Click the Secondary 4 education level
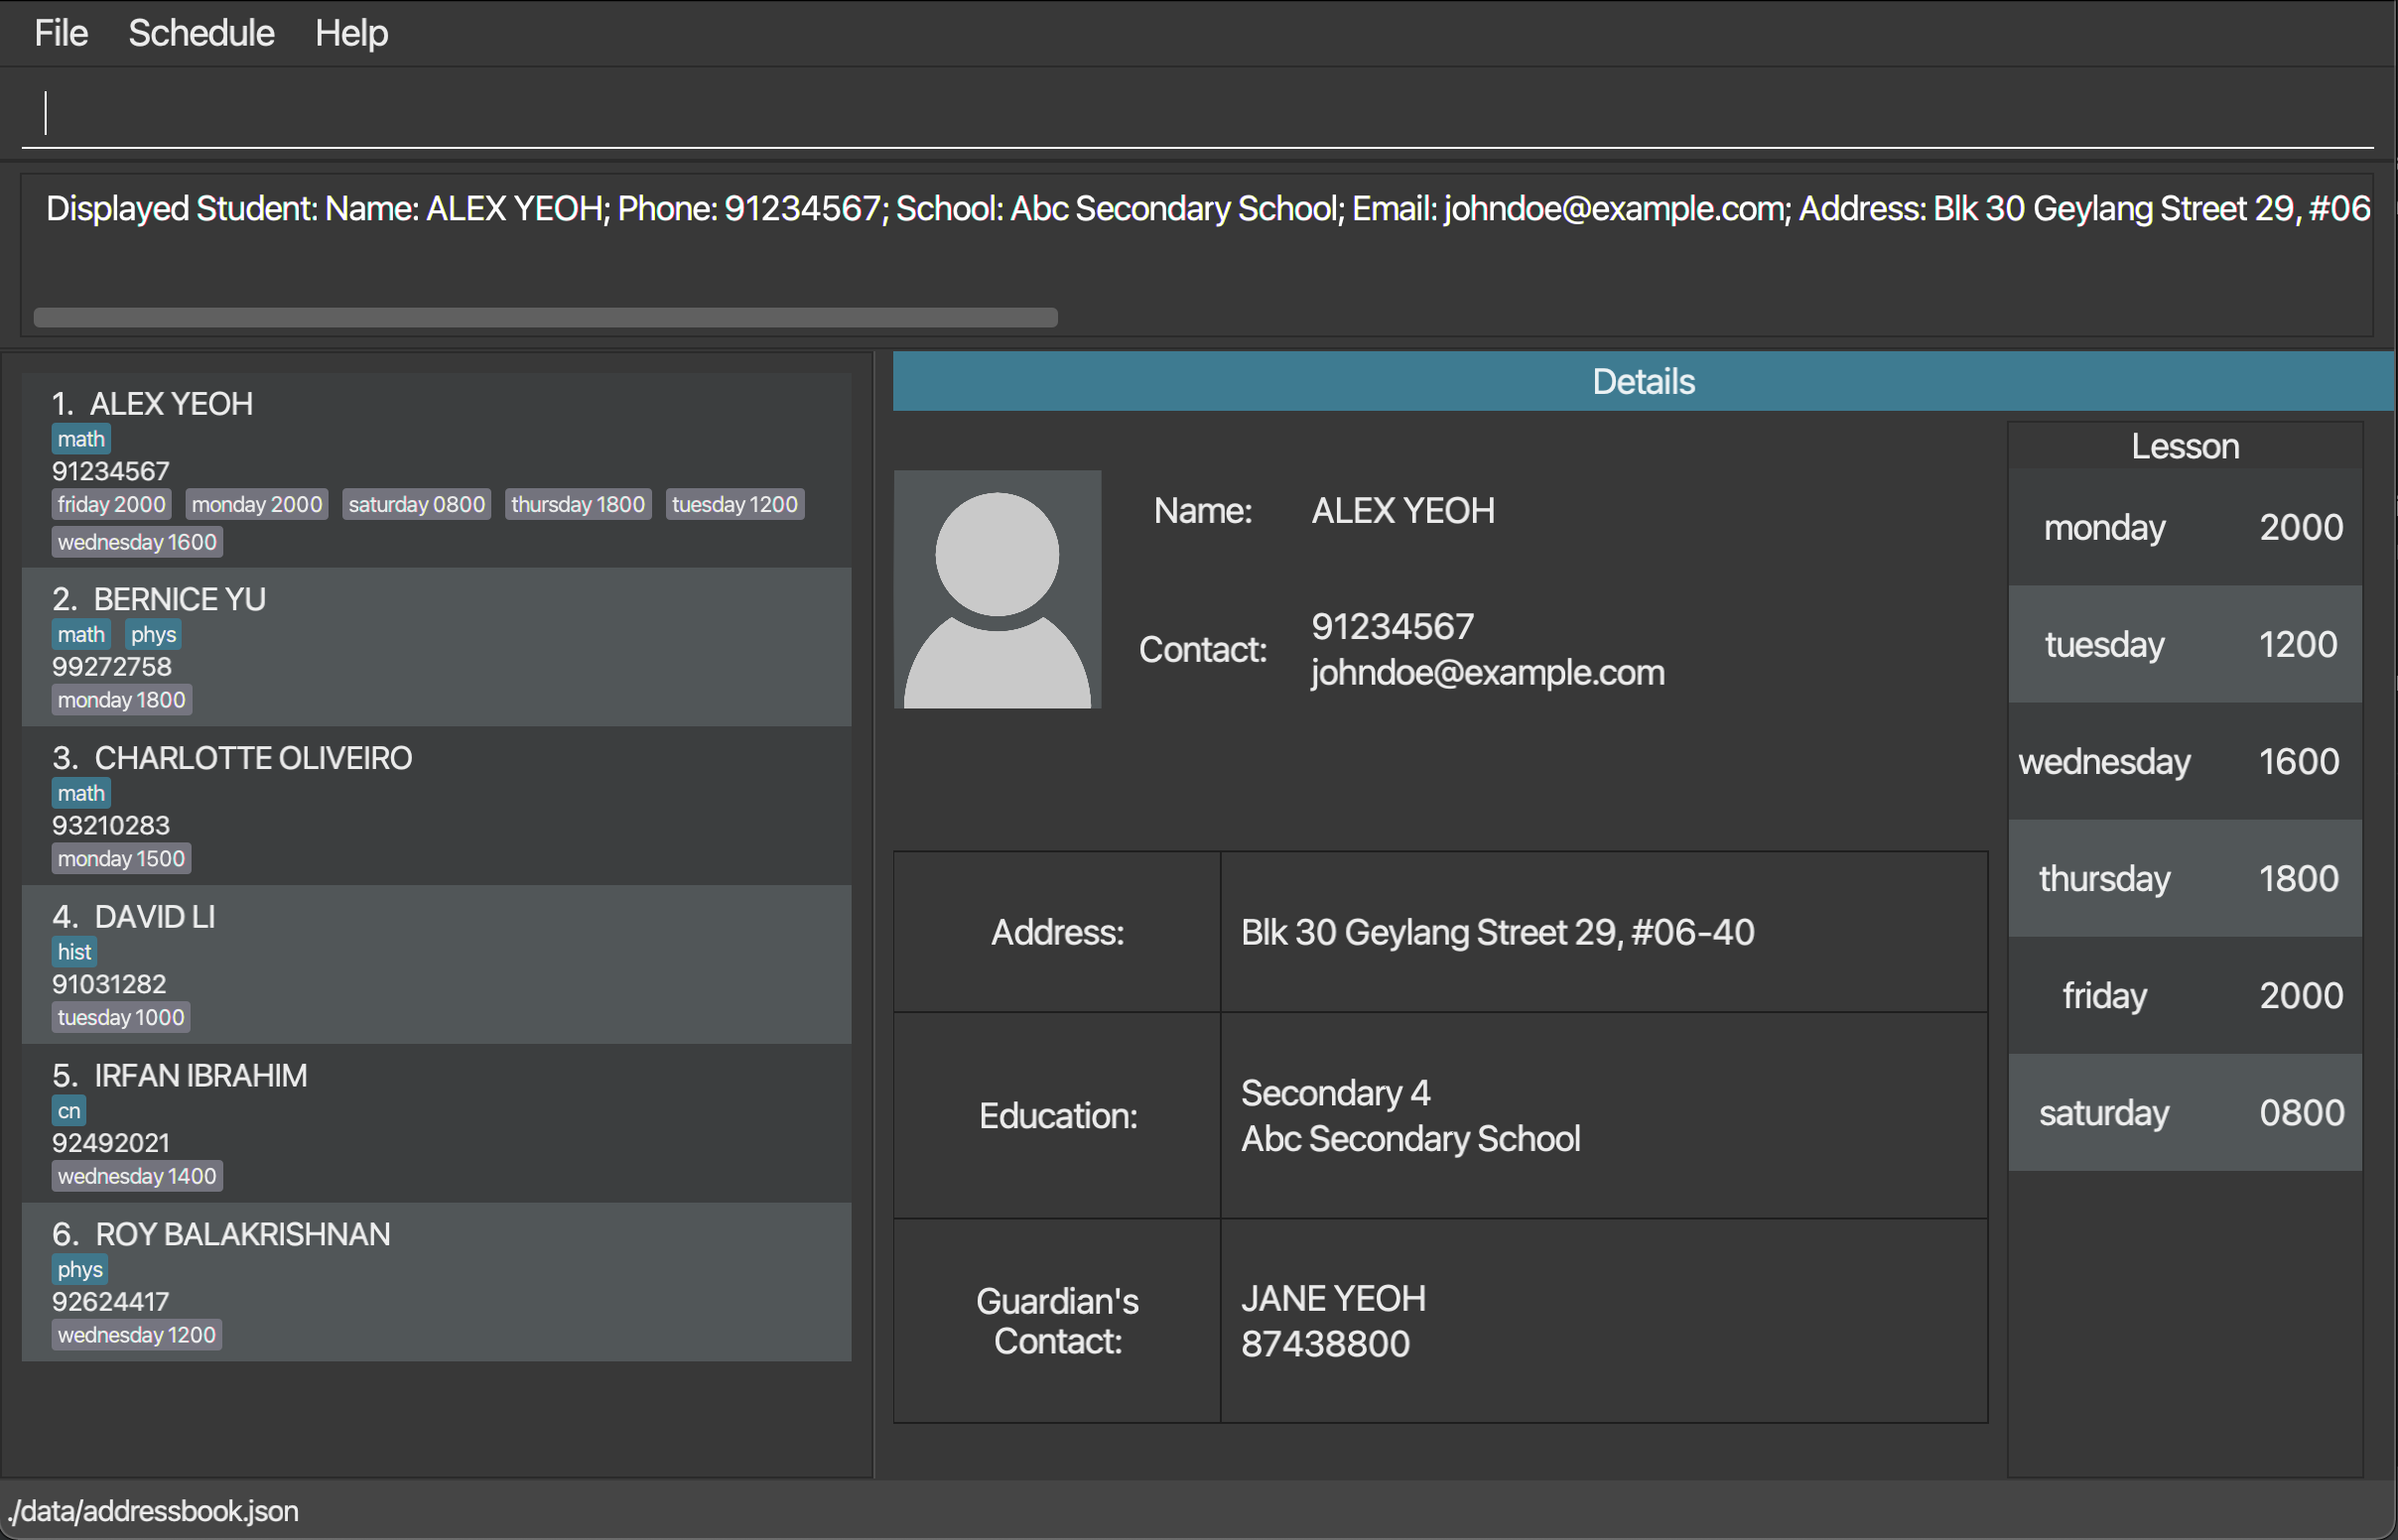 (1336, 1093)
